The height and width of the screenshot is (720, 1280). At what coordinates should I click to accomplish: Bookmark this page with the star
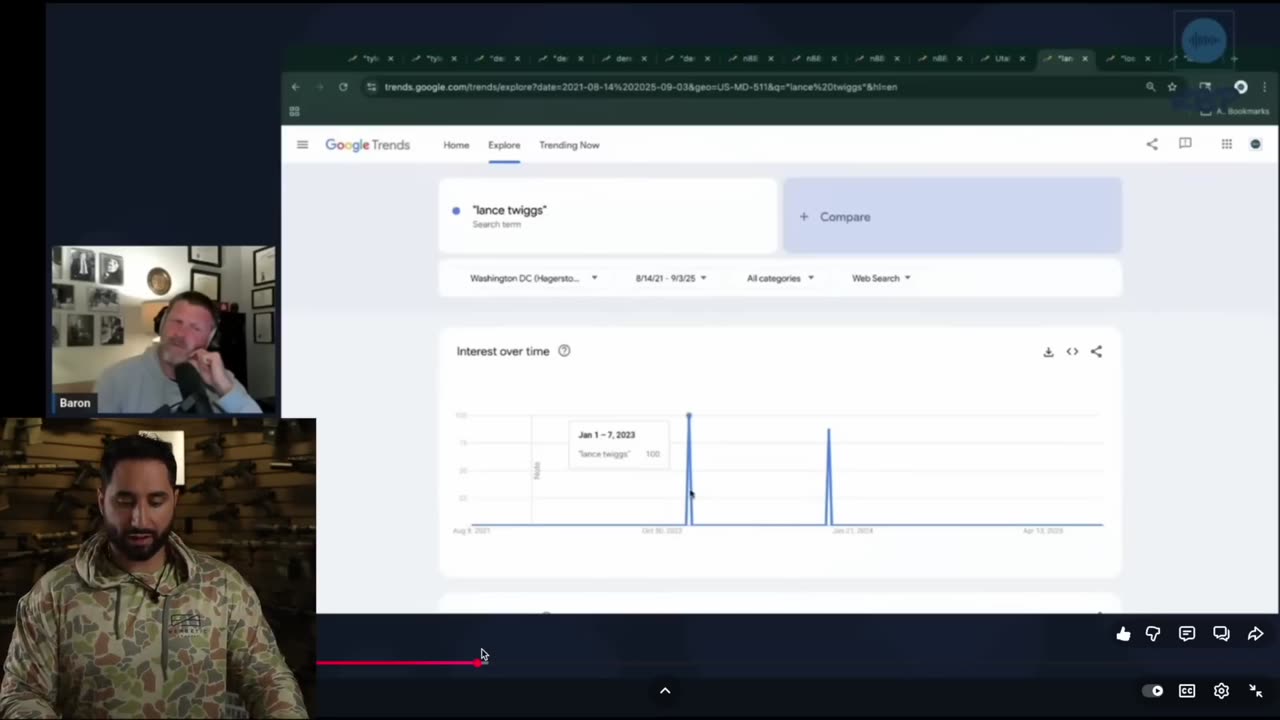pyautogui.click(x=1172, y=87)
